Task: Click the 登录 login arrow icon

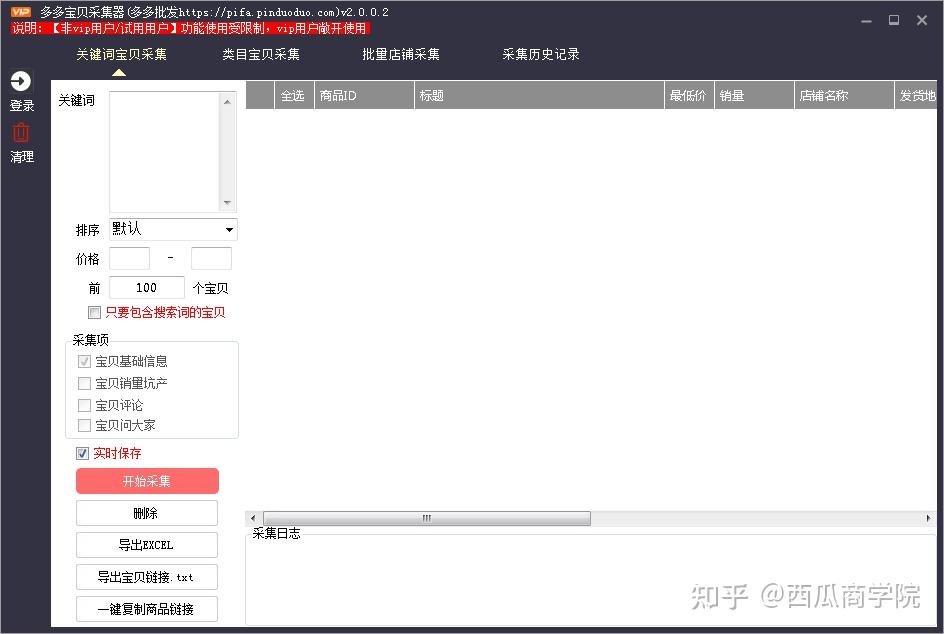Action: click(21, 82)
